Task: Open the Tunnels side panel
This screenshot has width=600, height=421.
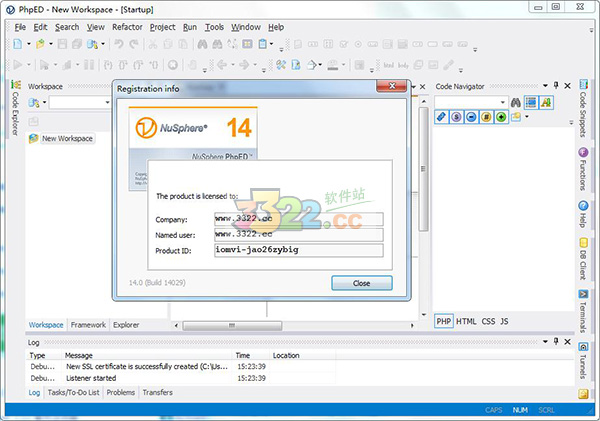Action: (583, 361)
